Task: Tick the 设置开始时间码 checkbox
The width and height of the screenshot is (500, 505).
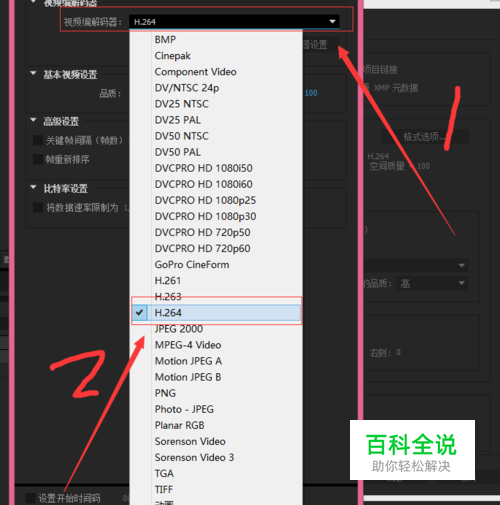Action: click(x=31, y=498)
